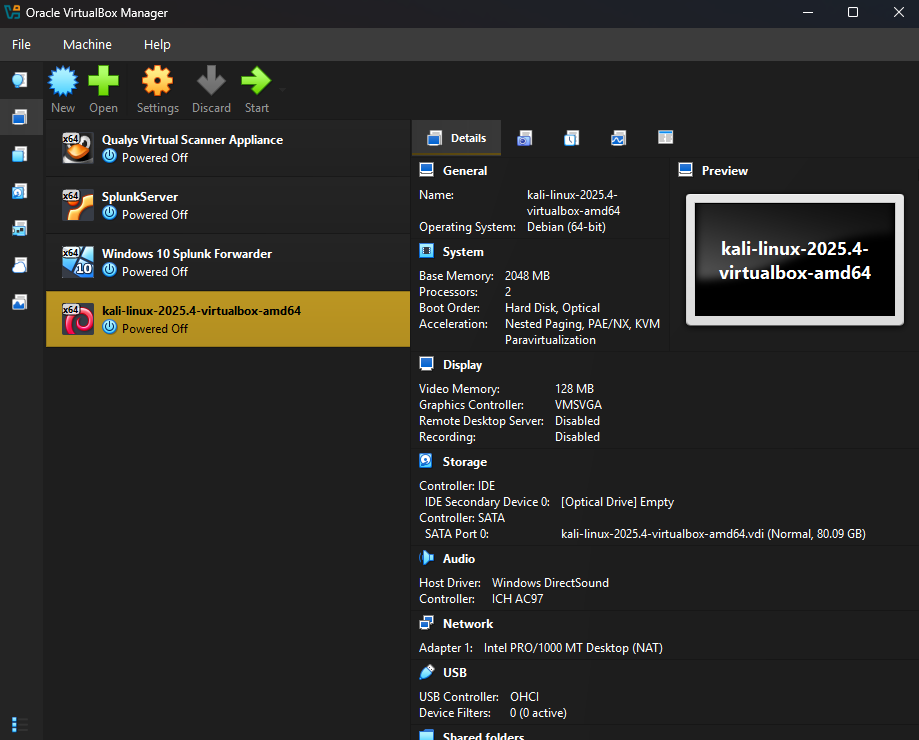Image resolution: width=919 pixels, height=740 pixels.
Task: Open the Activity monitor chart icon
Action: [x=619, y=138]
